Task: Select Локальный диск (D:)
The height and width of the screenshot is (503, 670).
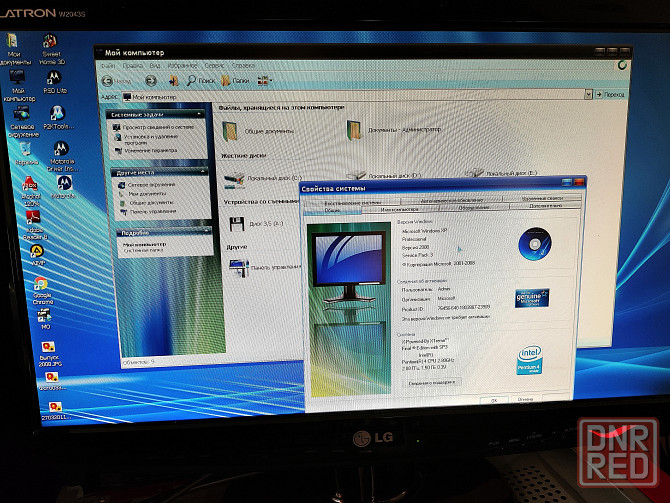Action: pos(384,175)
